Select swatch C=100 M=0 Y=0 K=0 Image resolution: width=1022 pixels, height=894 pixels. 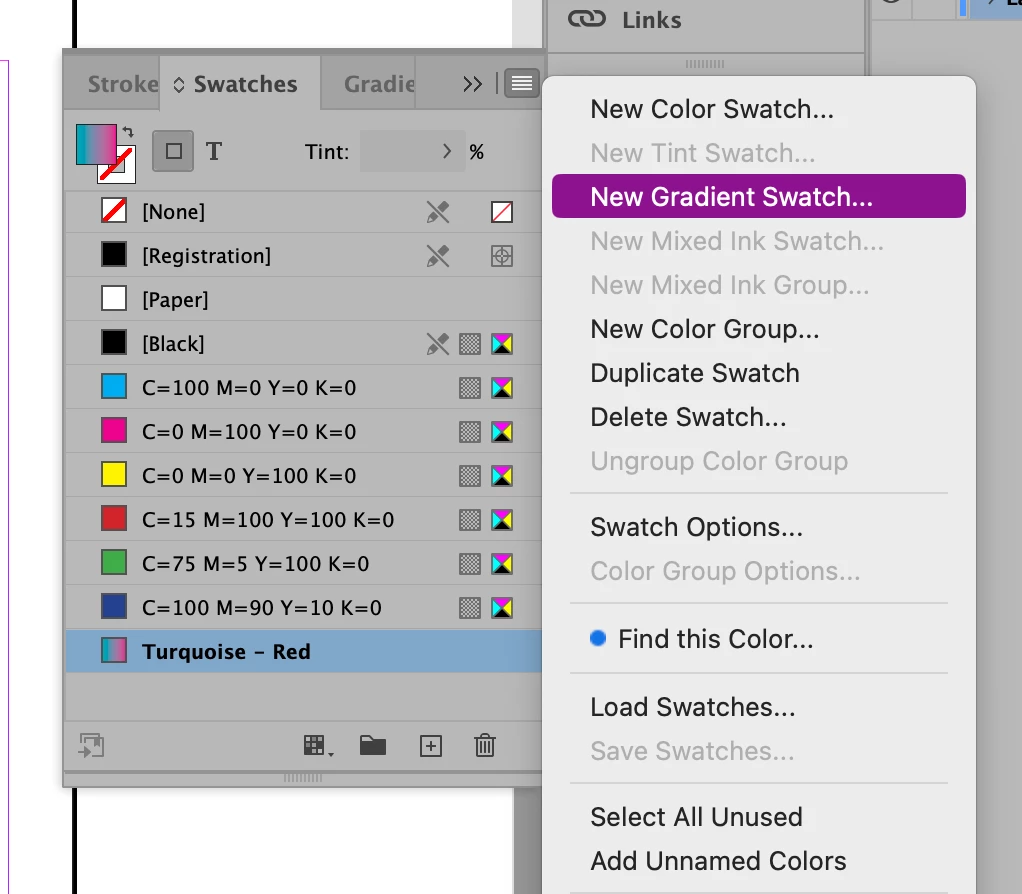304,388
